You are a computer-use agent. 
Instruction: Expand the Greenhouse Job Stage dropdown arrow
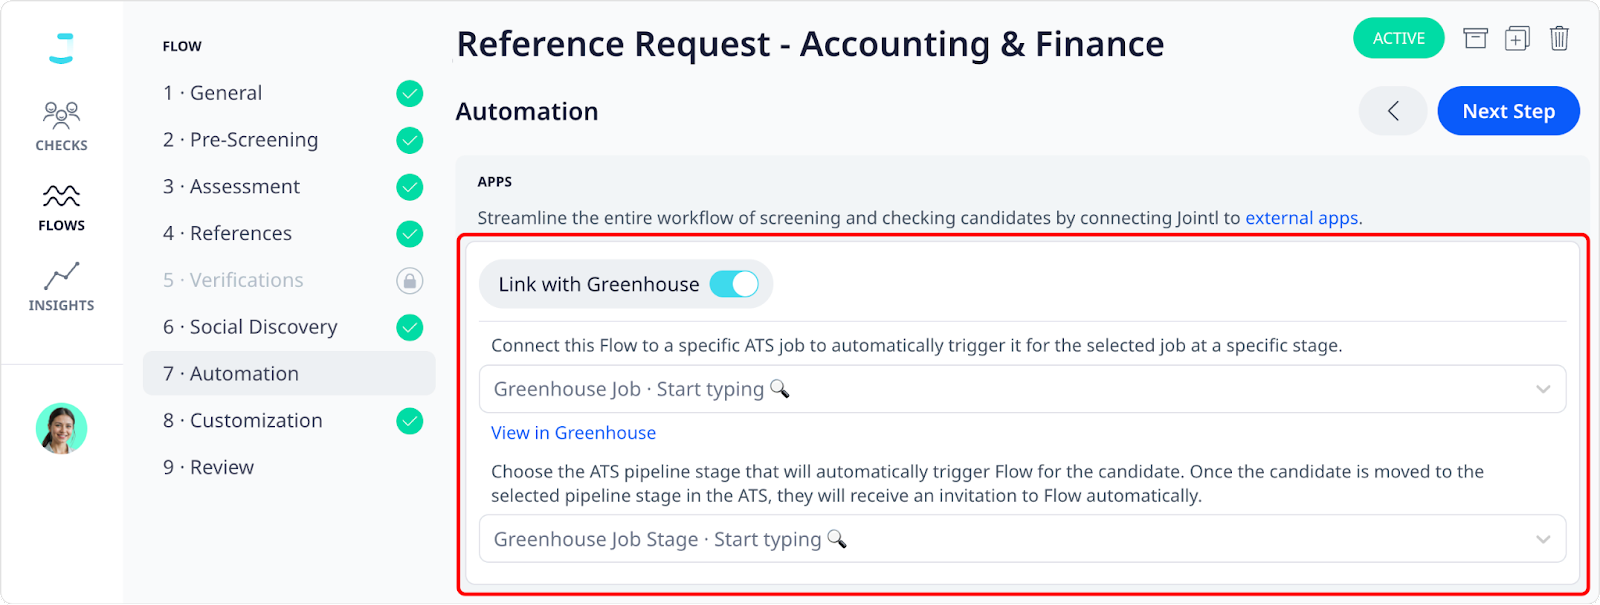[x=1543, y=540]
